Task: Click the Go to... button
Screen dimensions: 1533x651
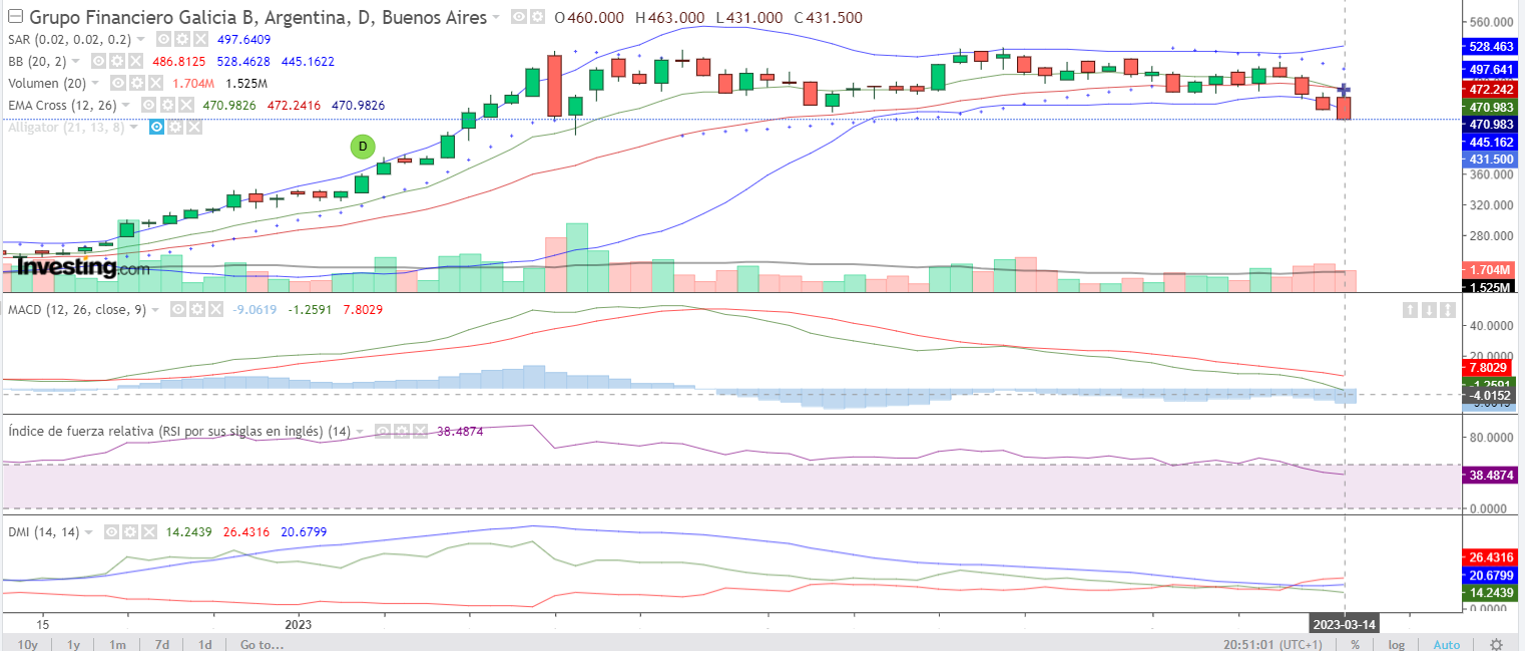Action: (263, 644)
